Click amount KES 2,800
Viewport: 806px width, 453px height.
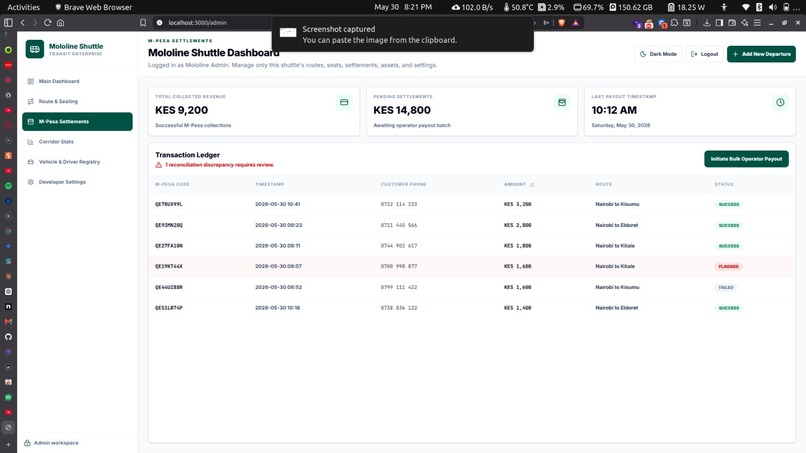tap(518, 225)
